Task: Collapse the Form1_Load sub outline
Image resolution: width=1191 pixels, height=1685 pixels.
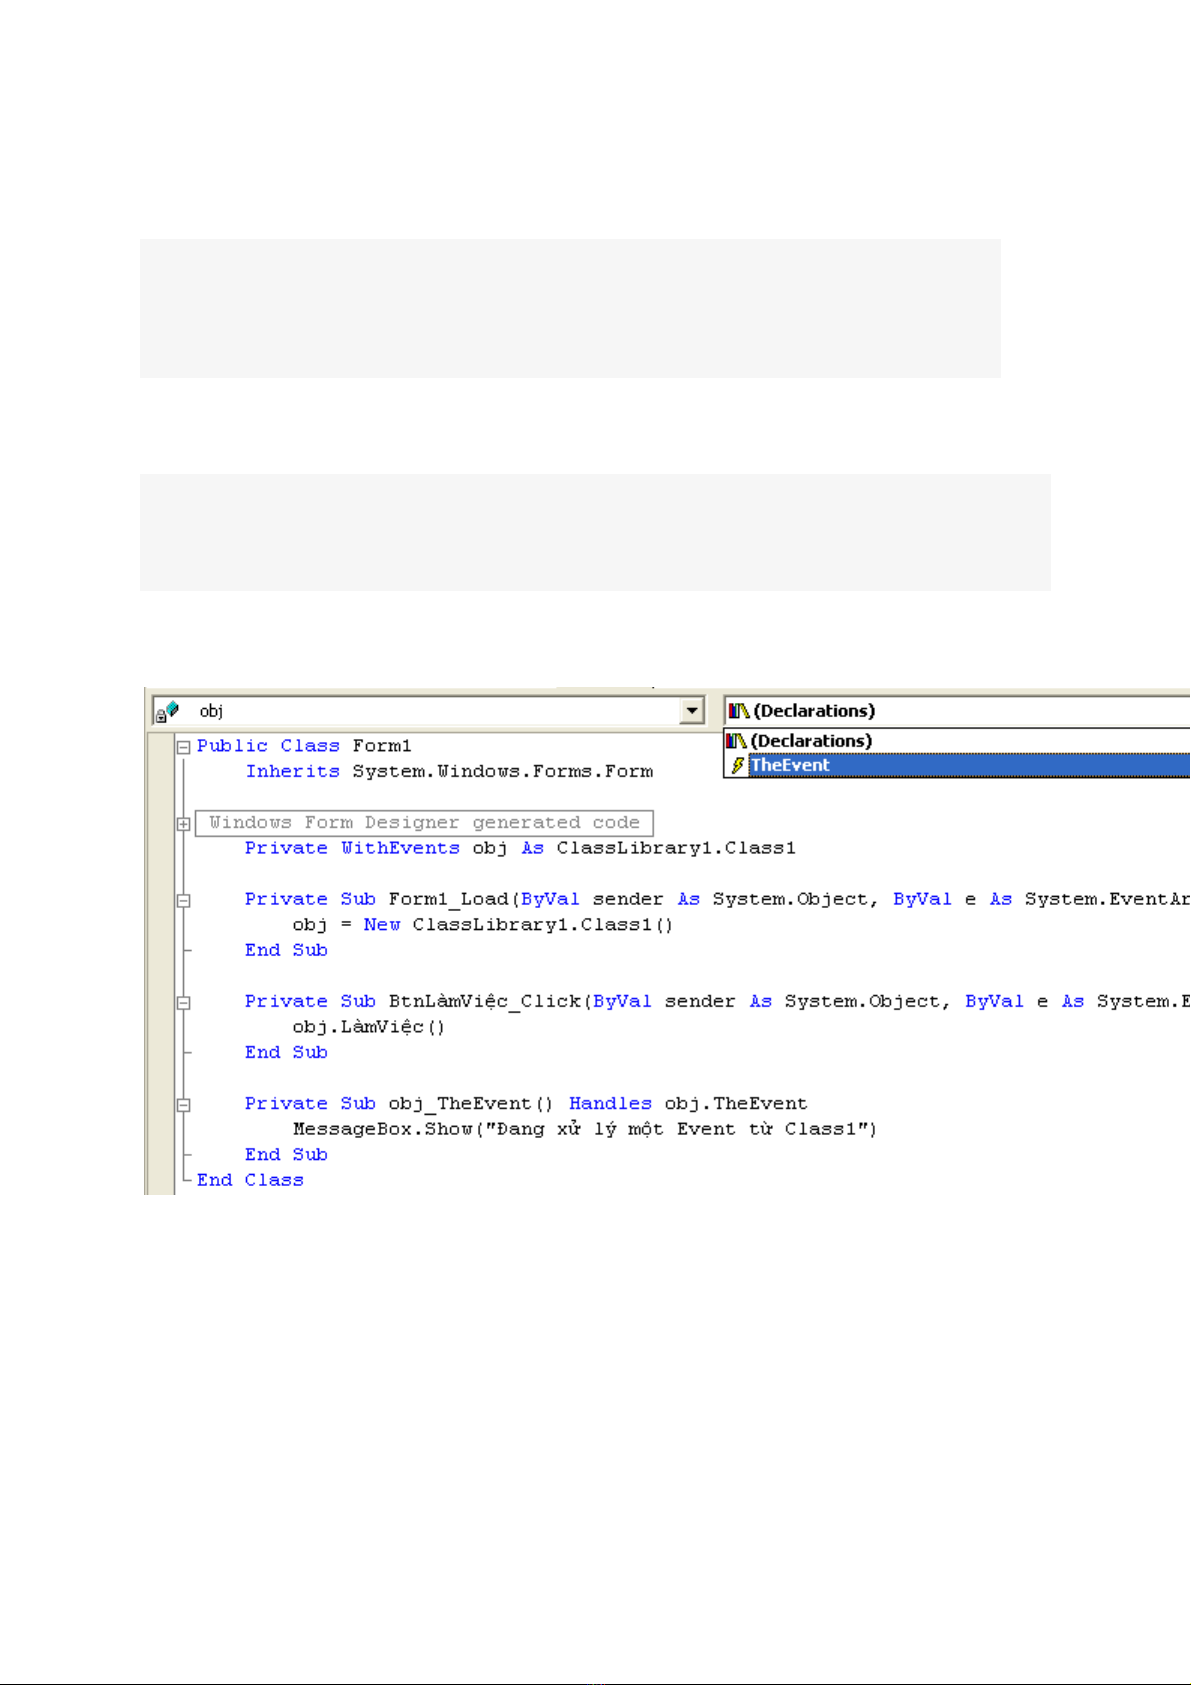Action: click(184, 900)
